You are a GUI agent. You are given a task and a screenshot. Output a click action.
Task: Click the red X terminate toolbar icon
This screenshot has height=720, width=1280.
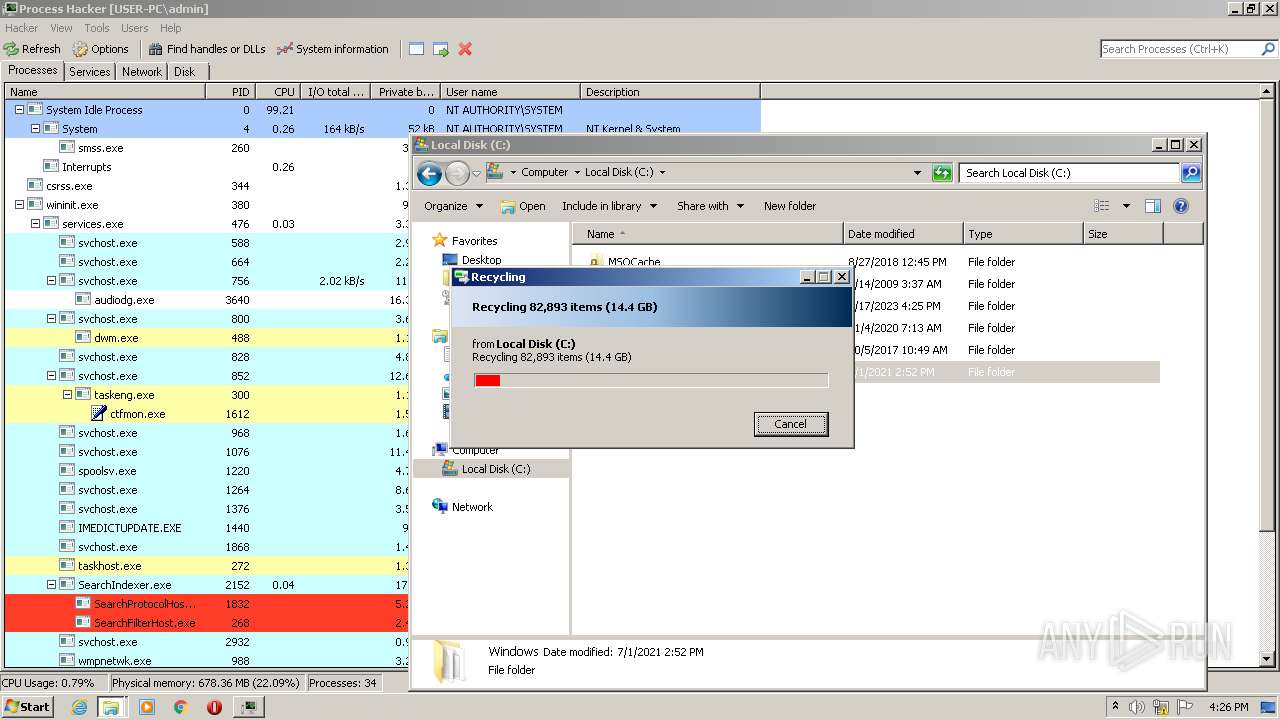(465, 48)
